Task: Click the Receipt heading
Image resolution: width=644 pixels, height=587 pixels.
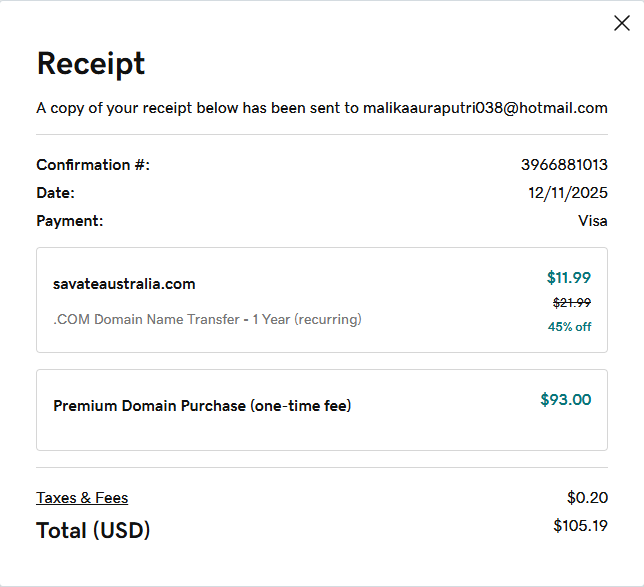Action: coord(91,64)
